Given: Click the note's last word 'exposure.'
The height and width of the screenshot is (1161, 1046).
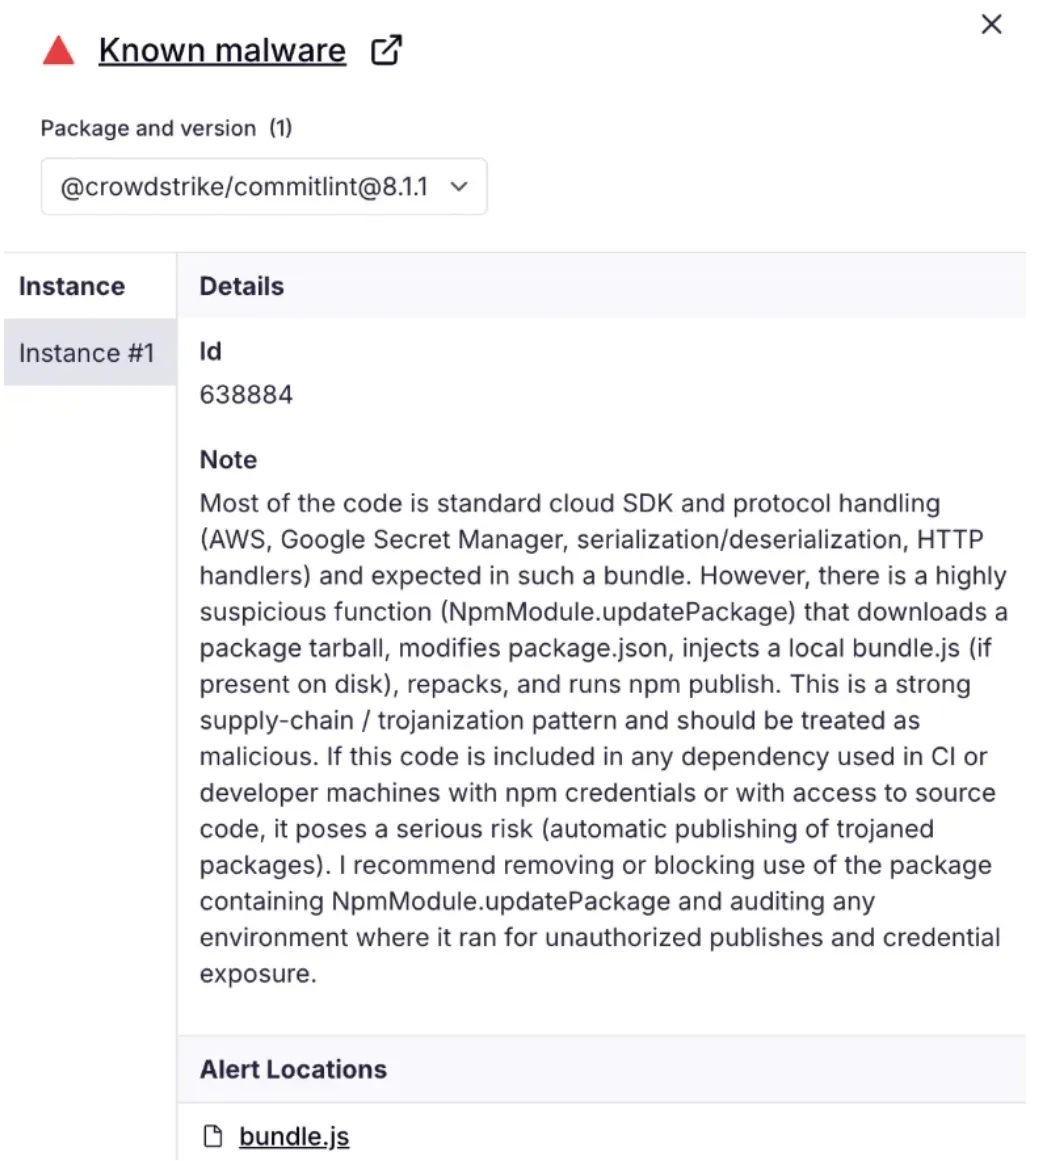Looking at the screenshot, I should (258, 974).
